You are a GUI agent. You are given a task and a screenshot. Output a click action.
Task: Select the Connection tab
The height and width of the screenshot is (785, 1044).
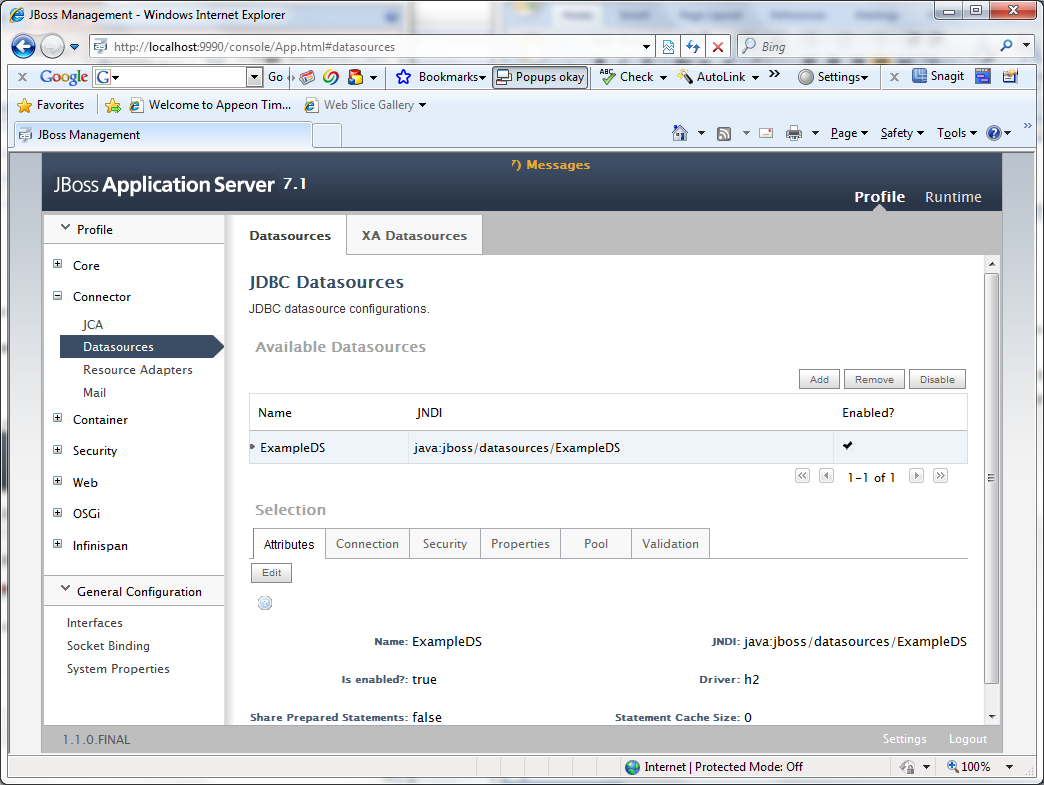367,544
